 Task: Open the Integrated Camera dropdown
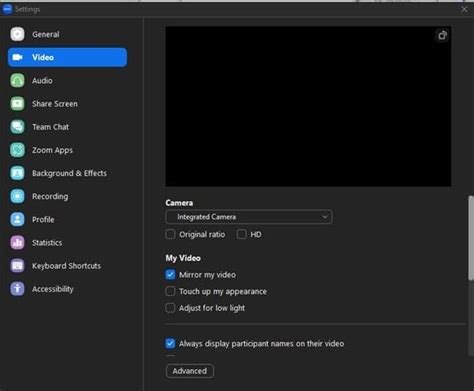click(x=249, y=217)
